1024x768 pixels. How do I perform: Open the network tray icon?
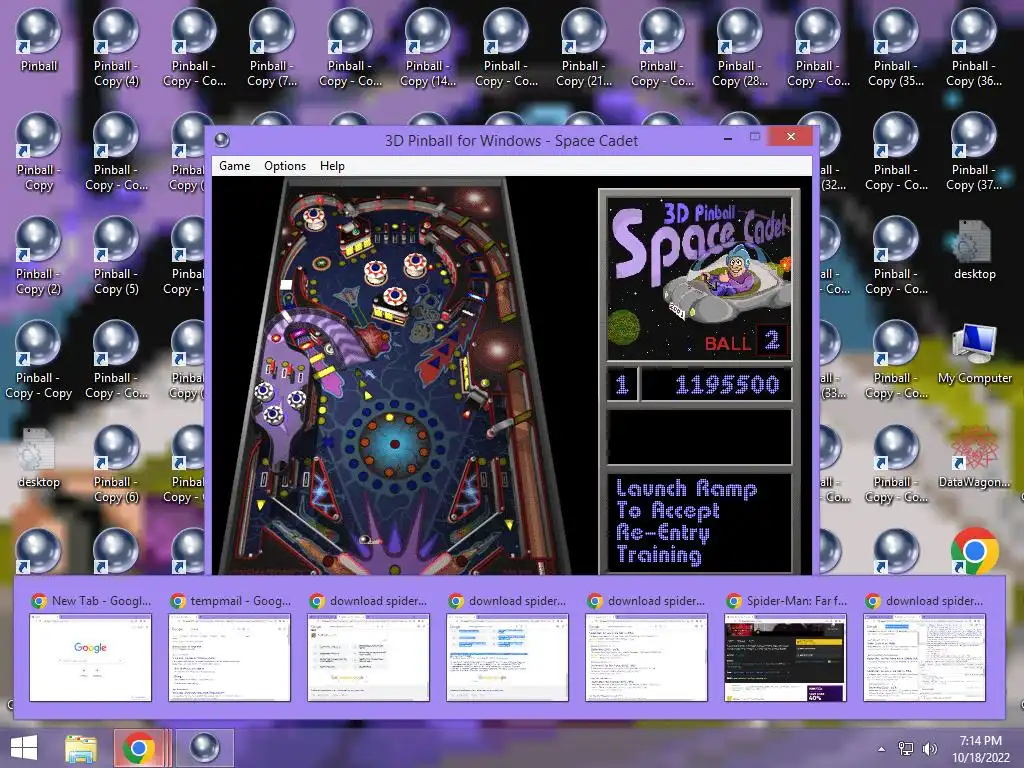[x=906, y=749]
